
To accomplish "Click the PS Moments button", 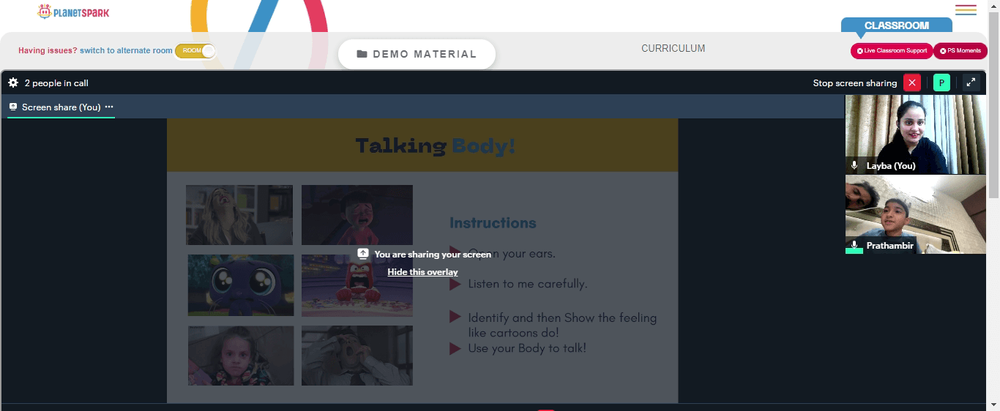I will pyautogui.click(x=960, y=51).
